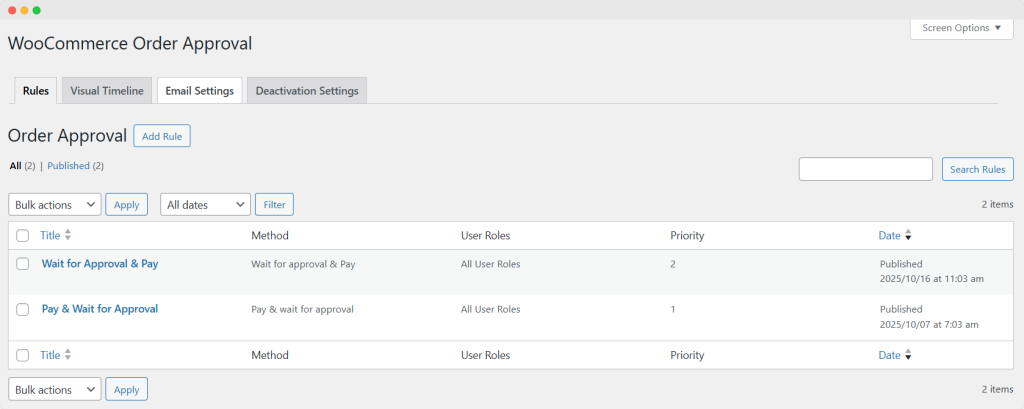Screen dimensions: 1024x409
Task: Focus the rule search input field
Action: tap(865, 169)
